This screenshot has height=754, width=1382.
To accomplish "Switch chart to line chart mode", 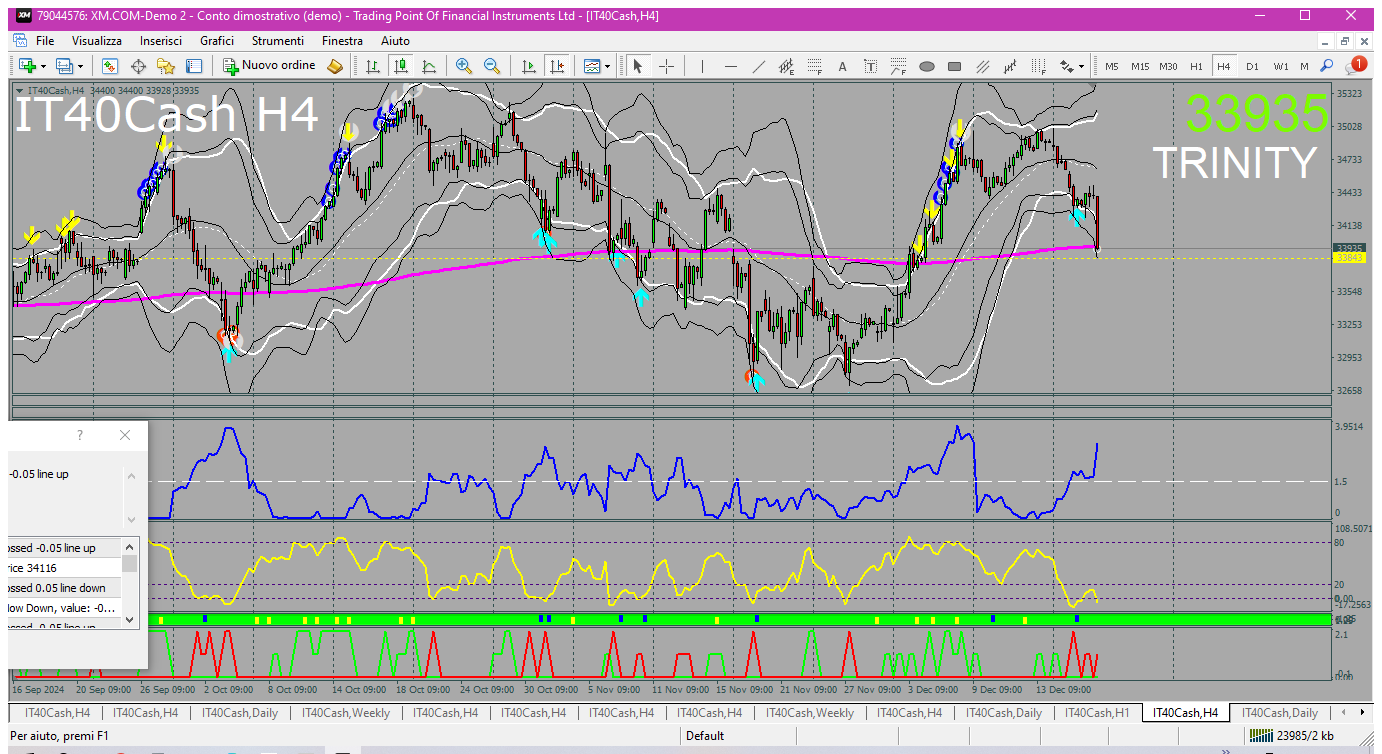I will click(x=429, y=66).
